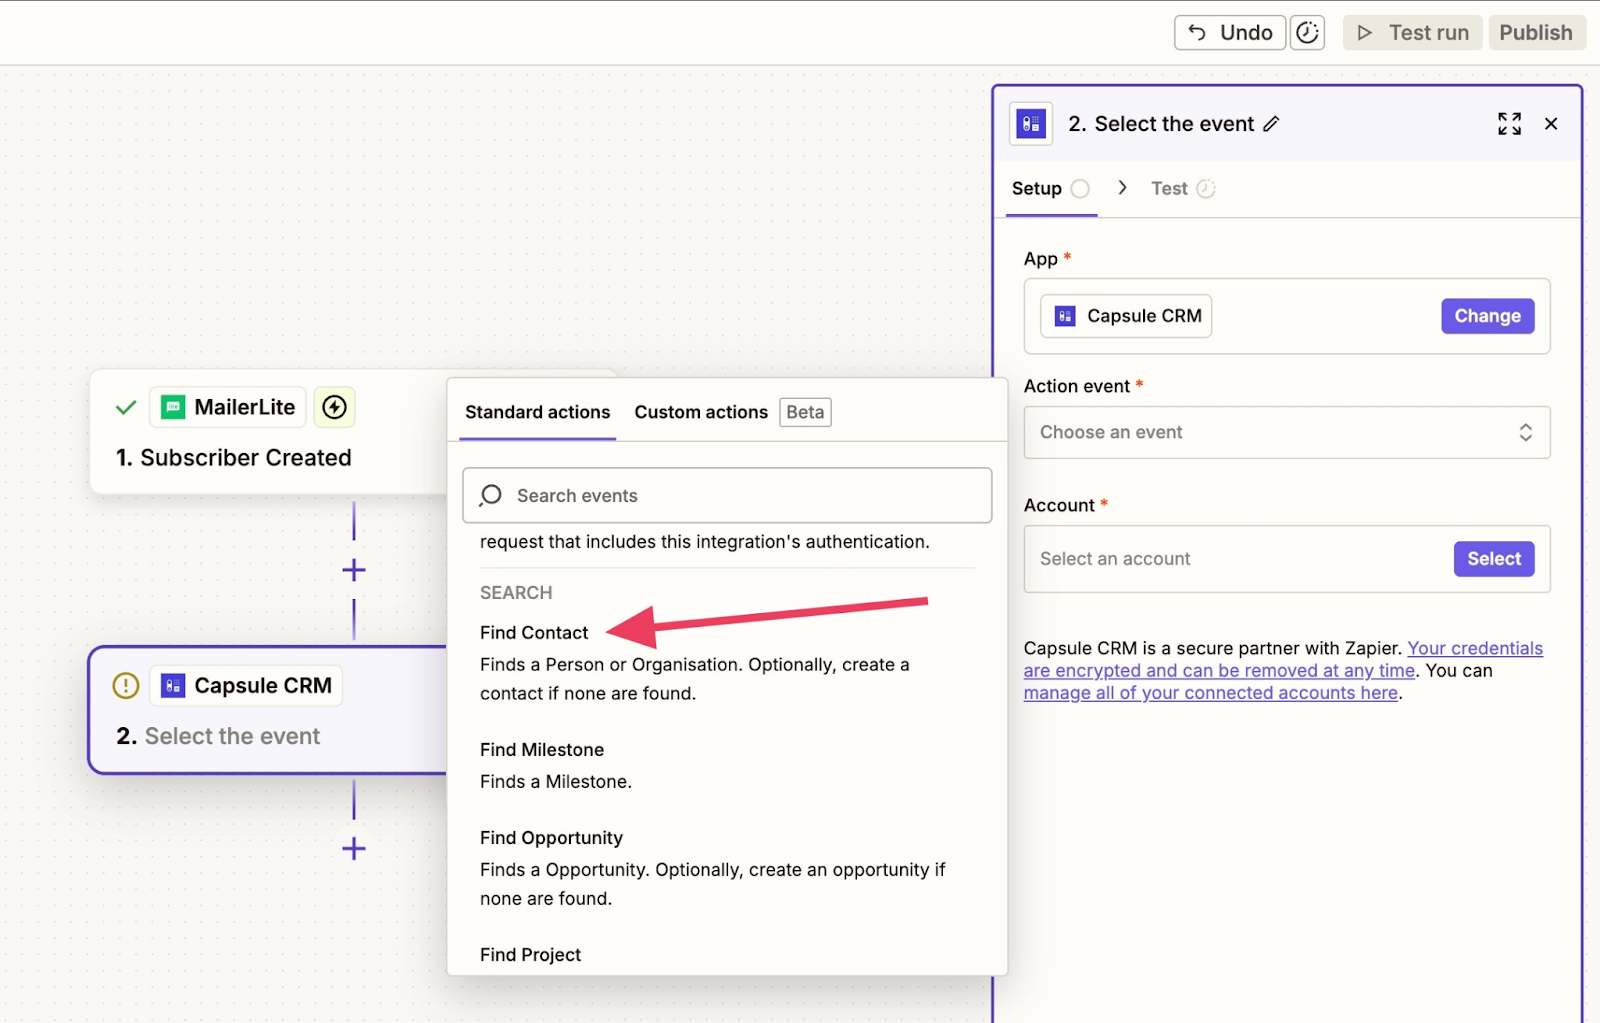Switch to the Test tab
The width and height of the screenshot is (1600, 1023).
(1183, 189)
